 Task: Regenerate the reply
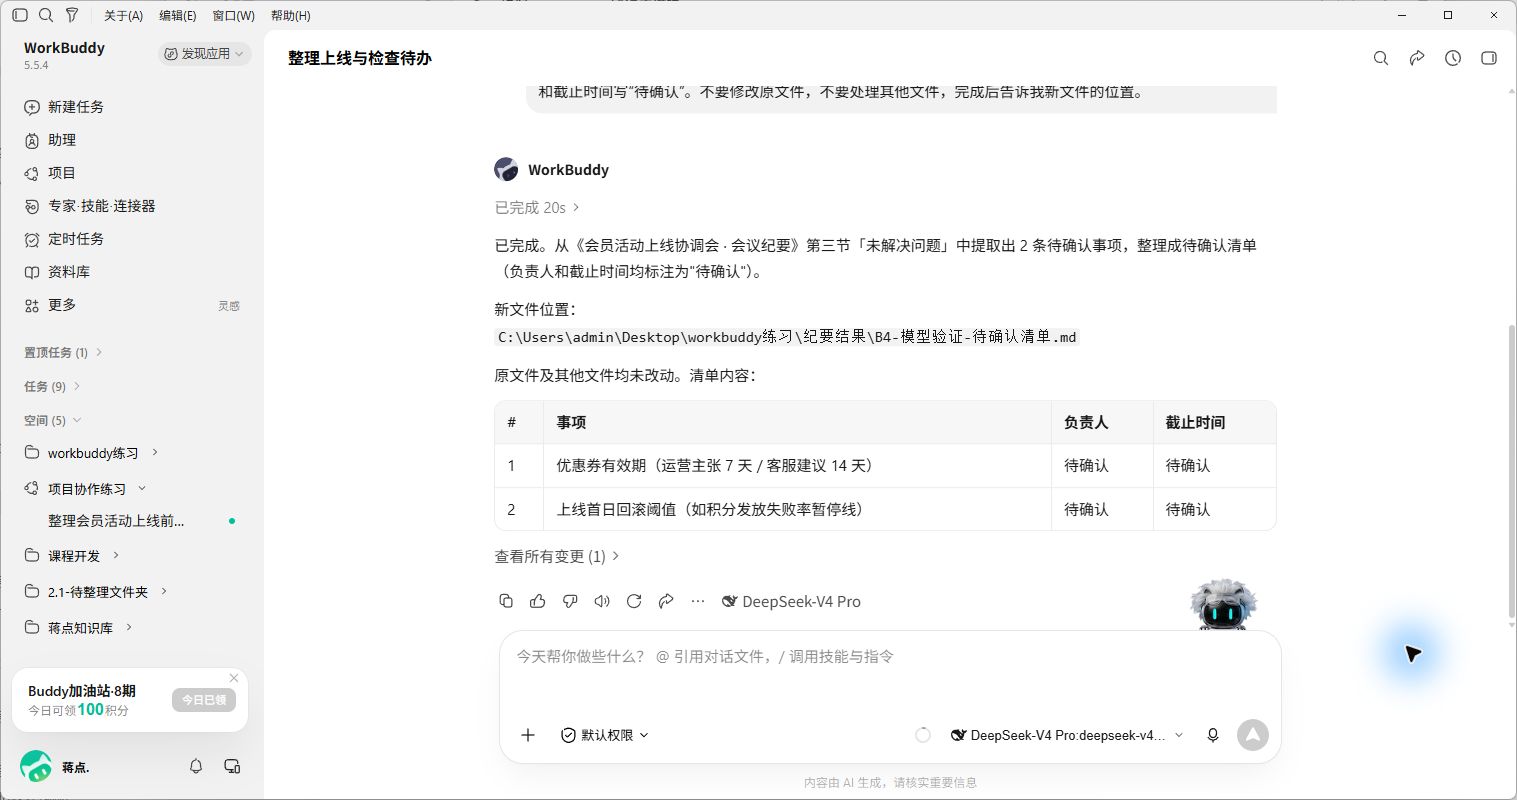coord(634,601)
